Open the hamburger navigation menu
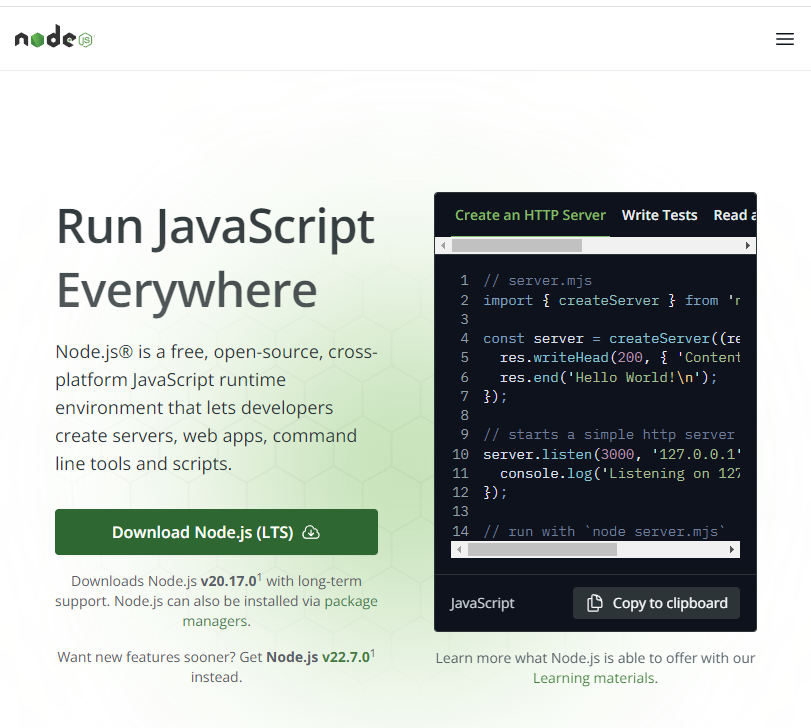 point(785,39)
